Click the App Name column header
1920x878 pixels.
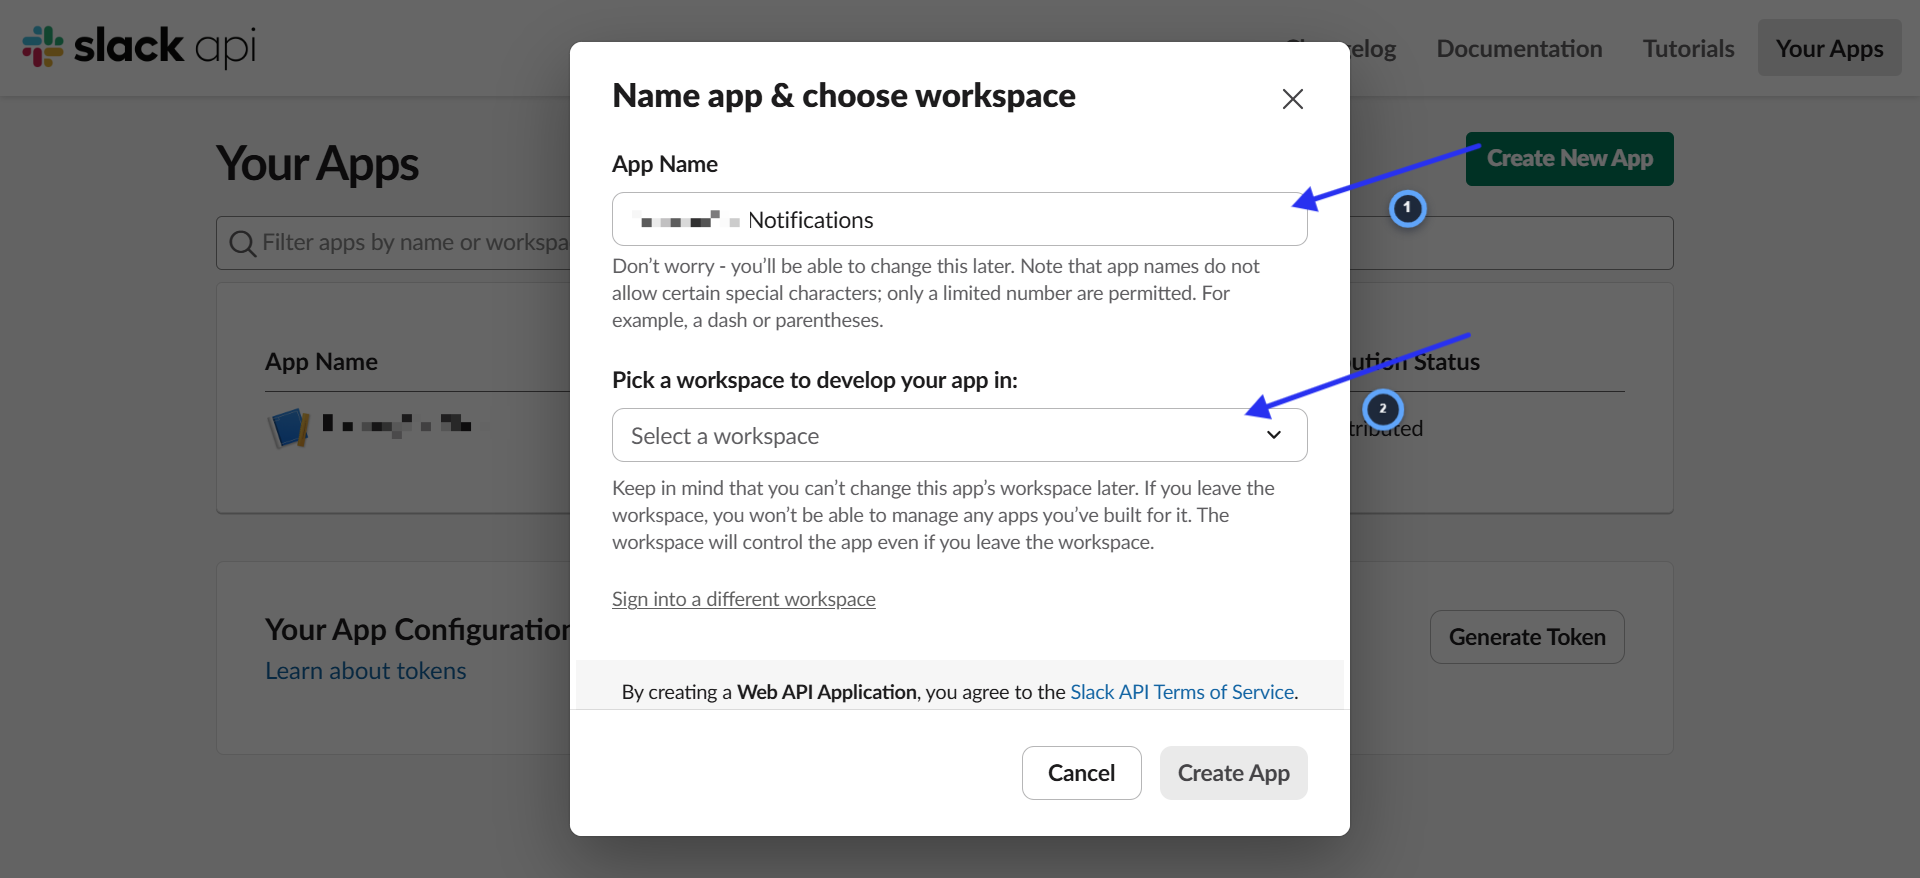(321, 362)
